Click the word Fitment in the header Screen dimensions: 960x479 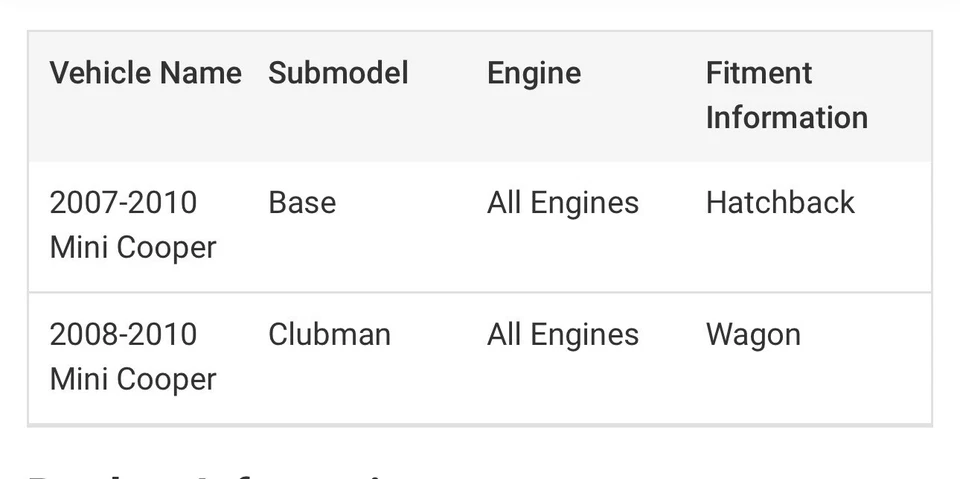[759, 73]
